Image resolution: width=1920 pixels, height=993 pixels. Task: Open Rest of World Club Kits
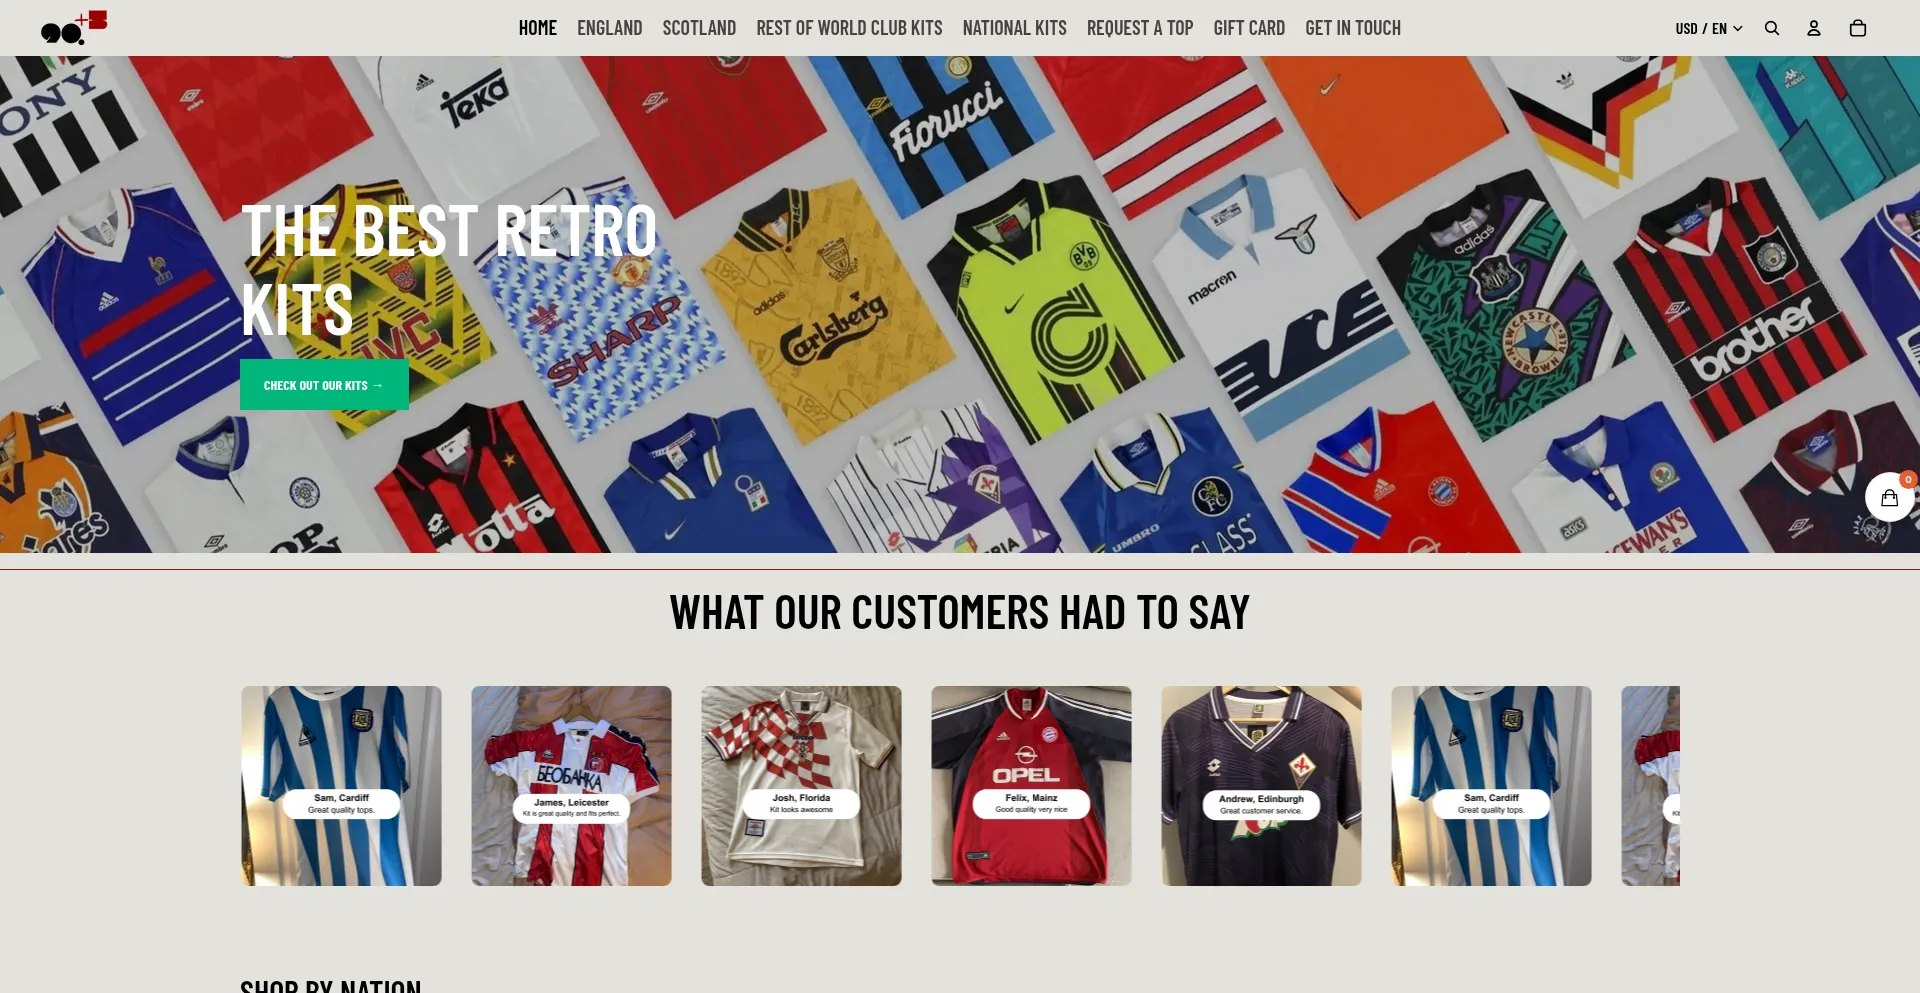click(x=849, y=28)
